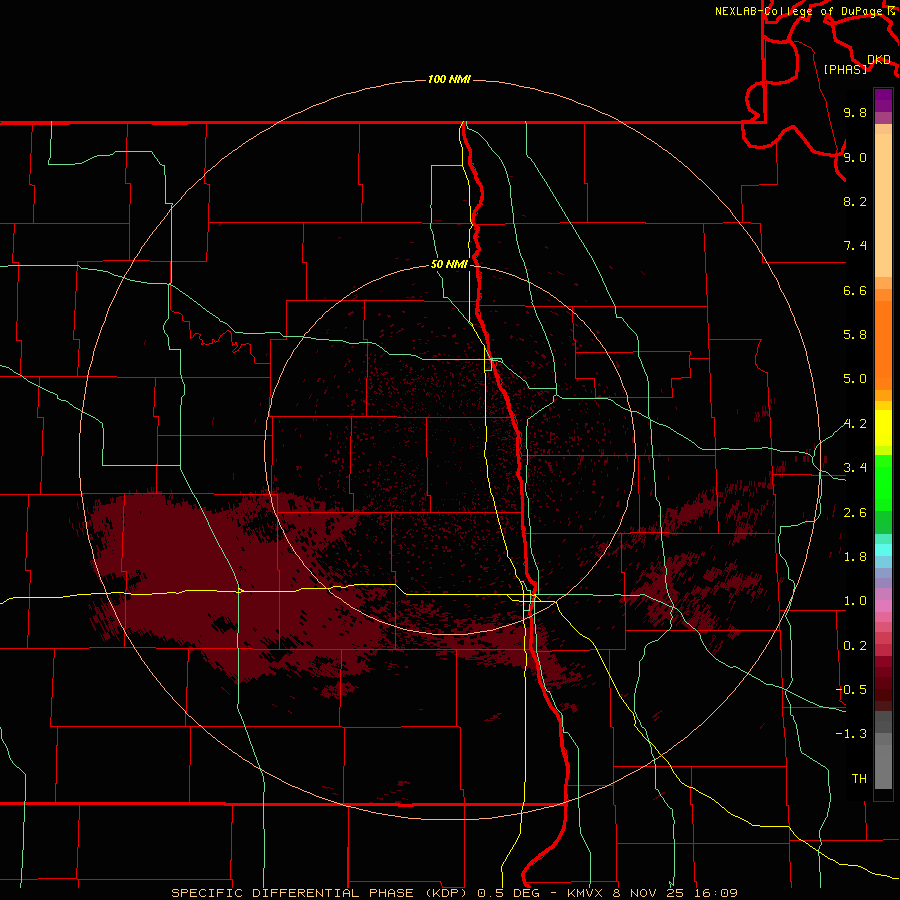This screenshot has width=900, height=900.
Task: Click "(KDP)" in the bottom caption
Action: point(447,893)
